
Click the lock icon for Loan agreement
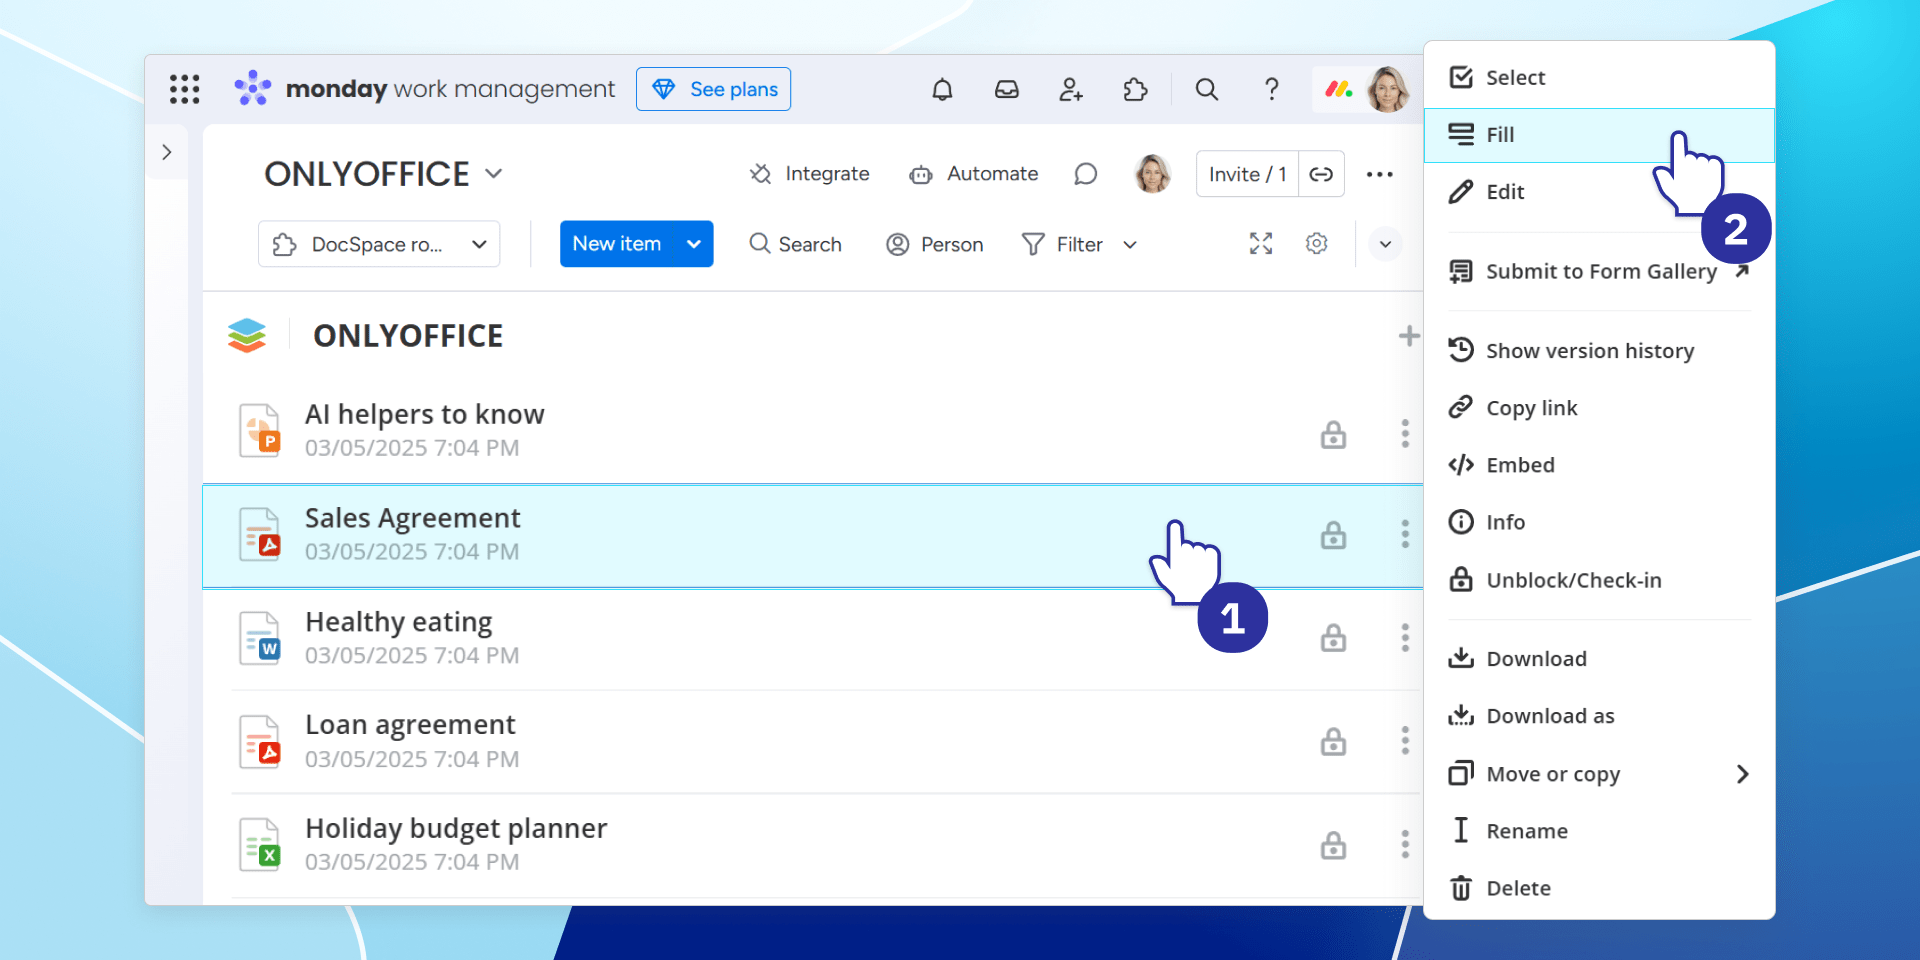(1333, 741)
